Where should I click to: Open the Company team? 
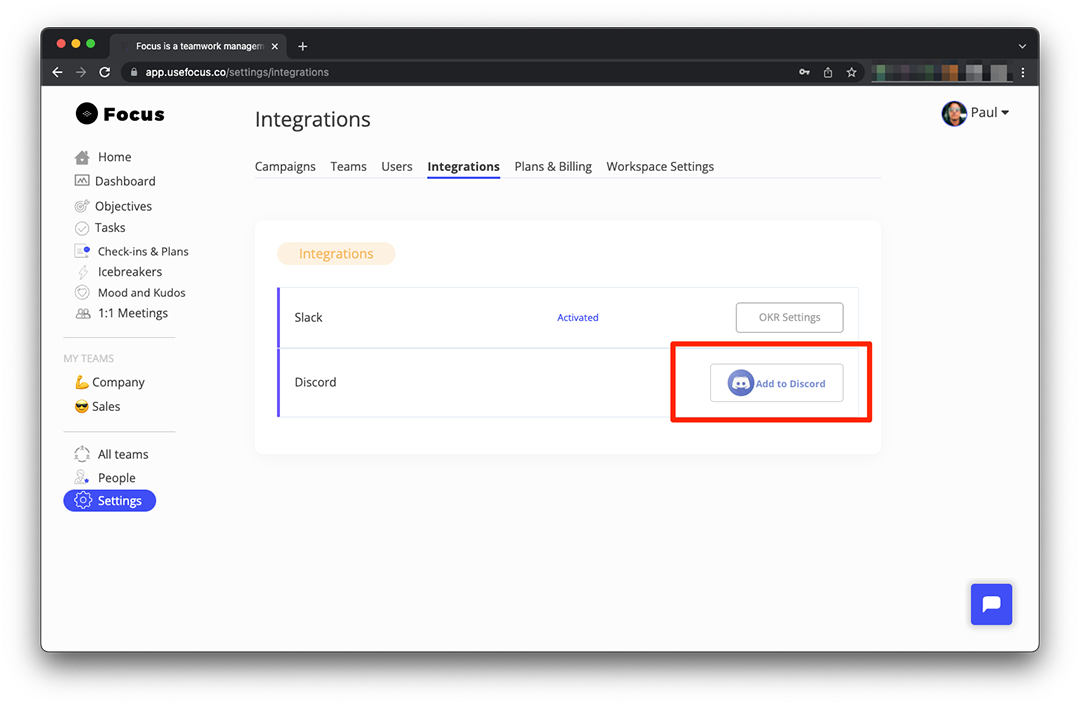pyautogui.click(x=118, y=382)
